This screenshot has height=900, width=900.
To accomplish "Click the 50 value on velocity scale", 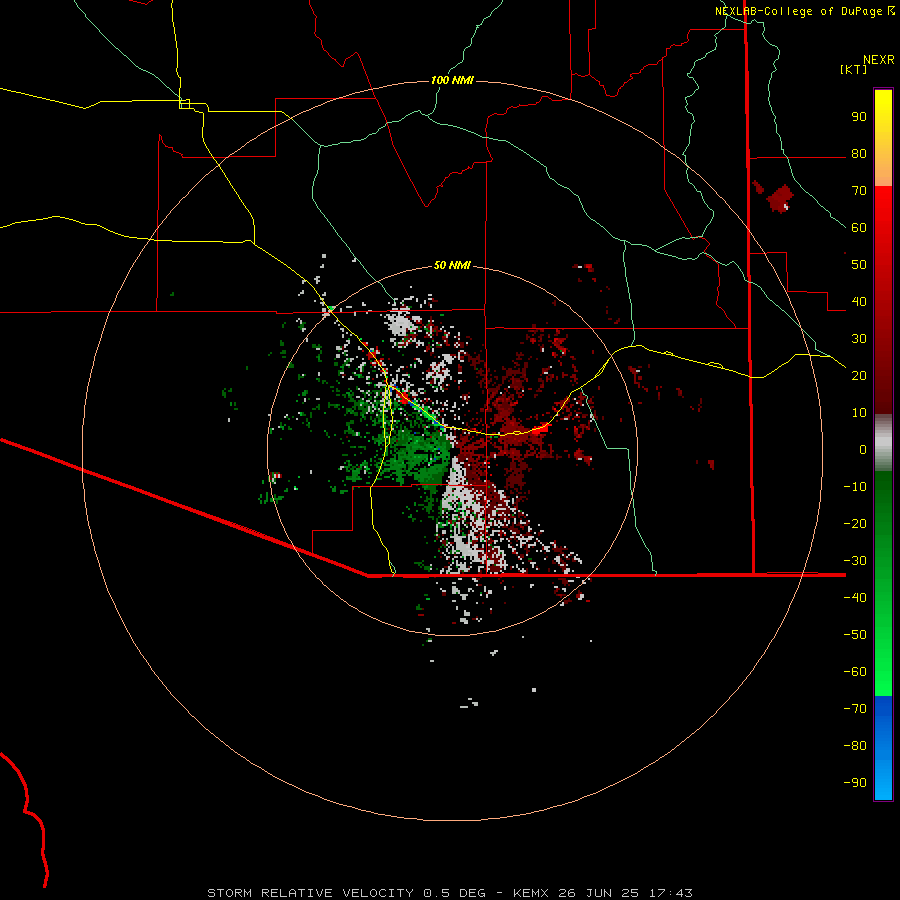I will click(859, 265).
